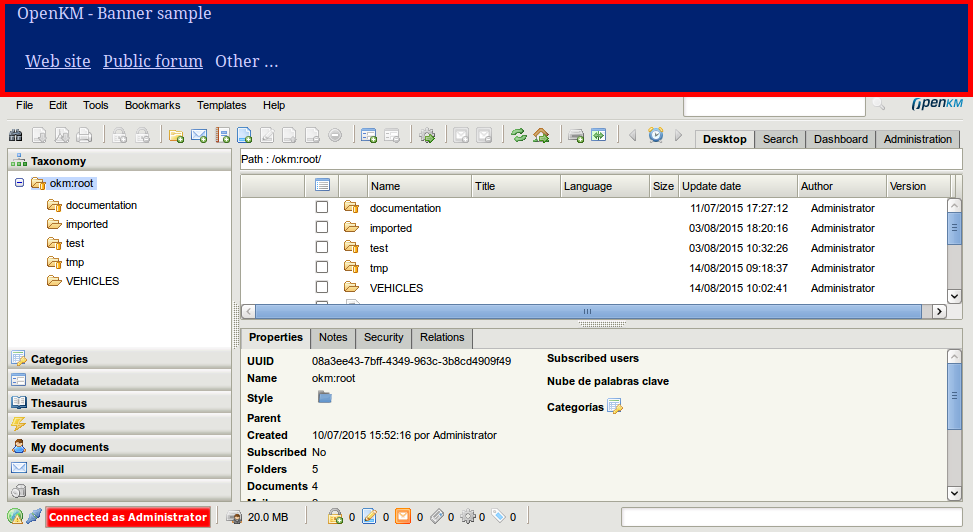
Task: Select the VEHICLES folder in taxonomy tree
Action: coord(92,281)
